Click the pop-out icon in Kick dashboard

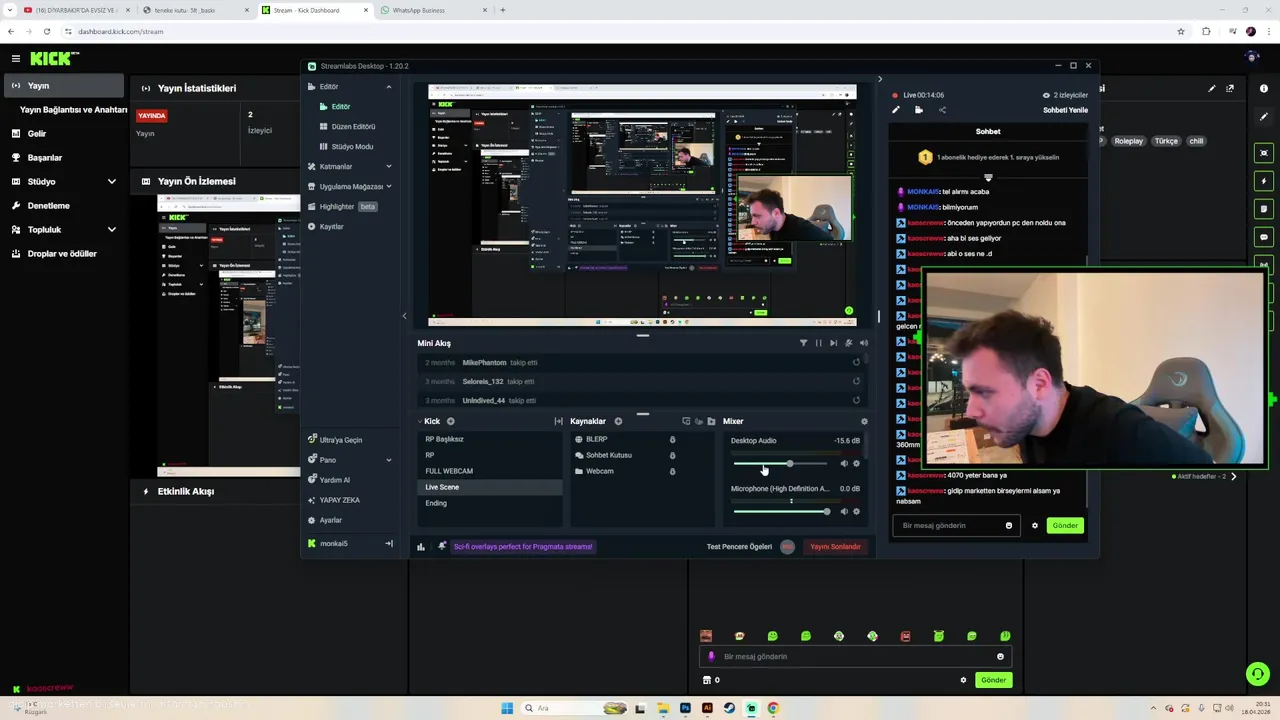click(x=1230, y=88)
